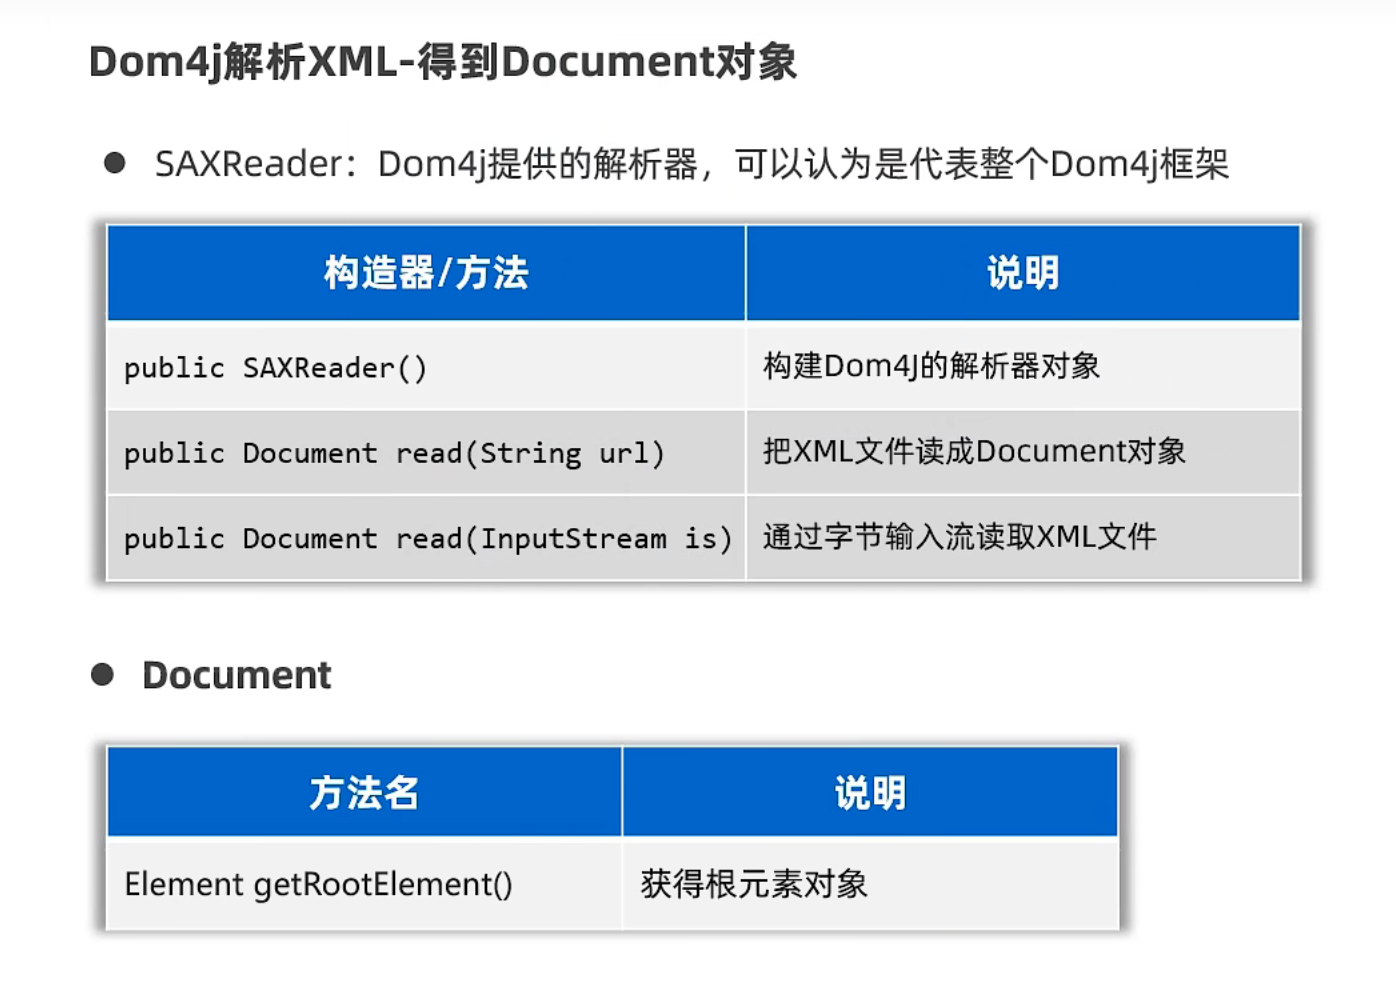Click the '获得根元素对象' cell
The image size is (1396, 987).
(870, 884)
